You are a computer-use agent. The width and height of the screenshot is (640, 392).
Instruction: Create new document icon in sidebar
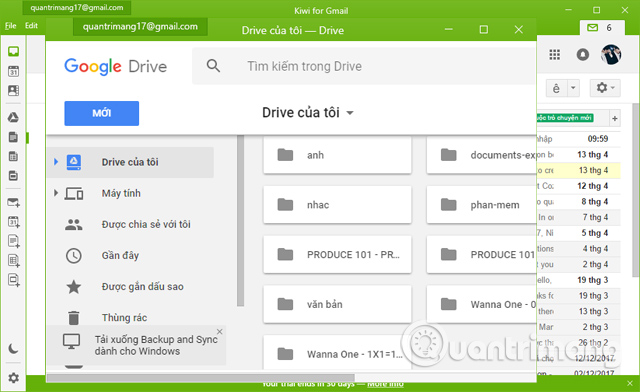point(13,241)
